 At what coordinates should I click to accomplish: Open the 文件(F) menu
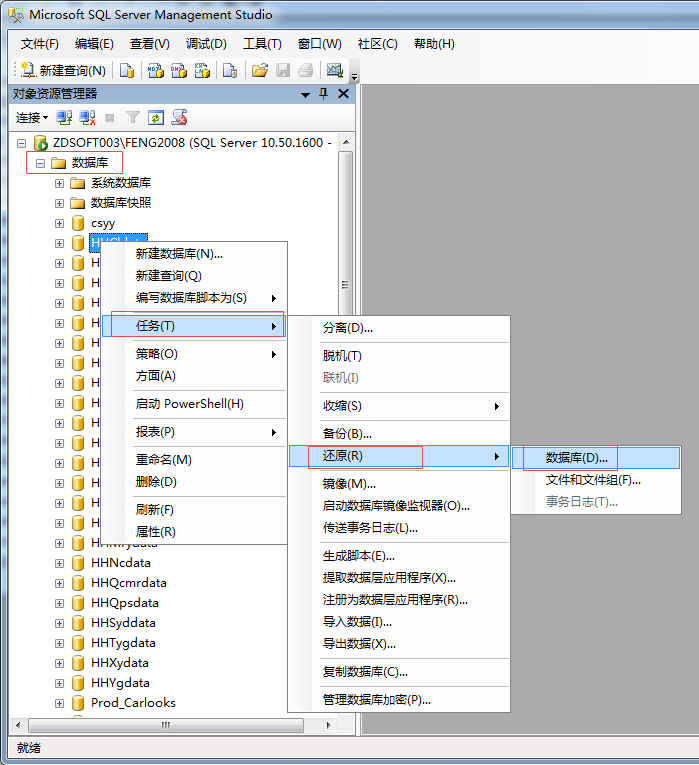[40, 44]
